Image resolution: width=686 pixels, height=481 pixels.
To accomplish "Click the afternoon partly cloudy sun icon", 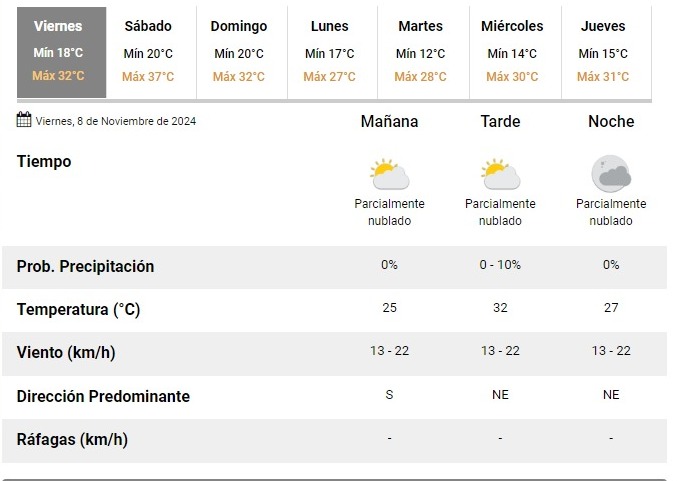I will [x=500, y=174].
